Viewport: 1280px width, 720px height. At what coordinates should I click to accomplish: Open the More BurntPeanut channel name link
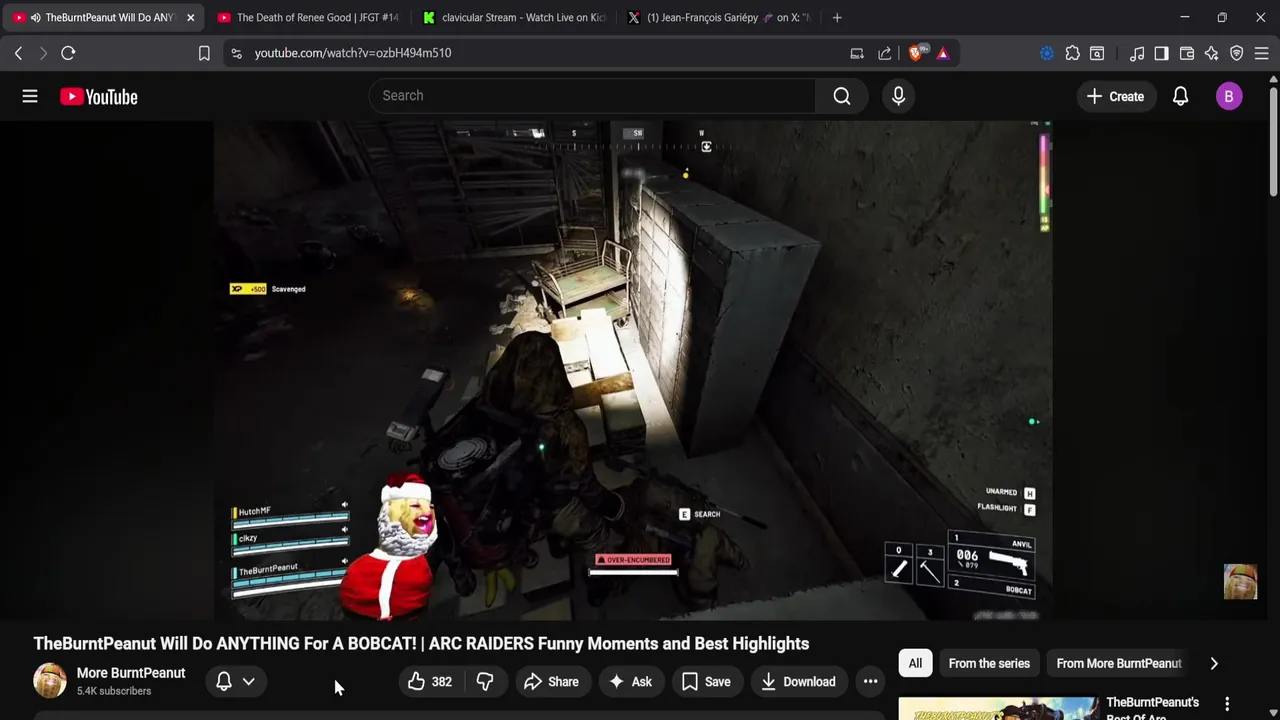(x=131, y=673)
